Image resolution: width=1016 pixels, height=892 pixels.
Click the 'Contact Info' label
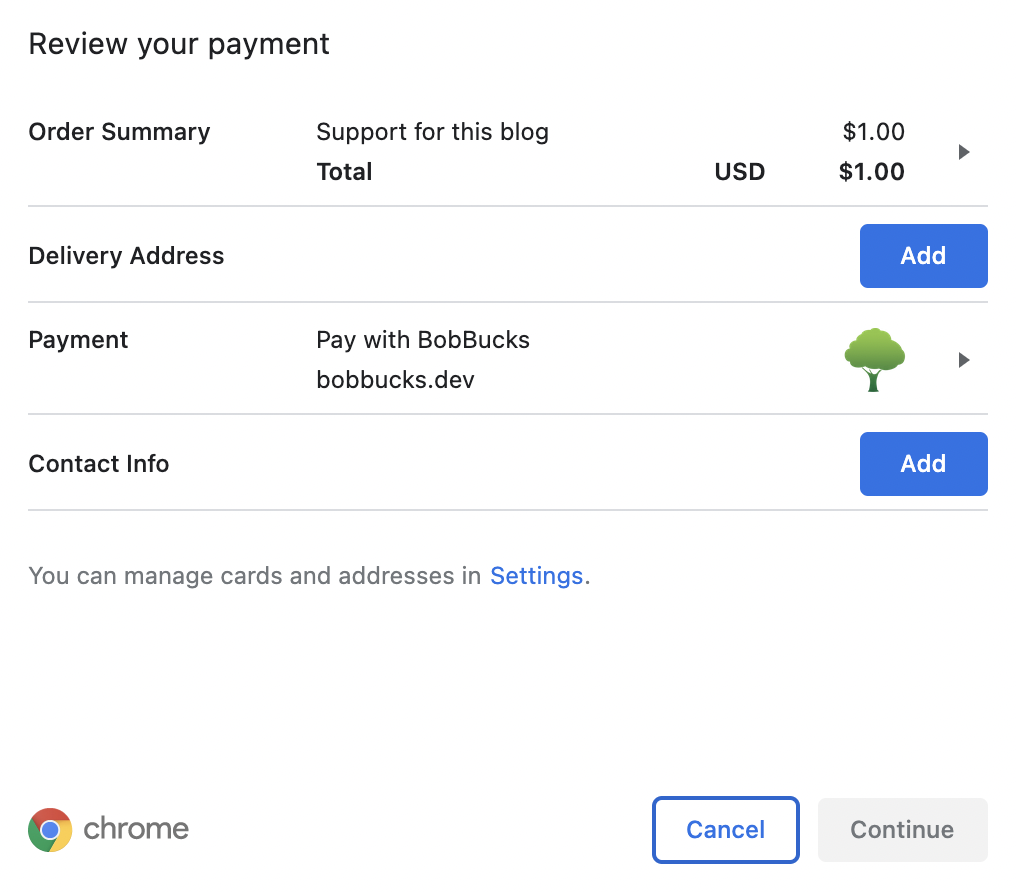(x=98, y=464)
